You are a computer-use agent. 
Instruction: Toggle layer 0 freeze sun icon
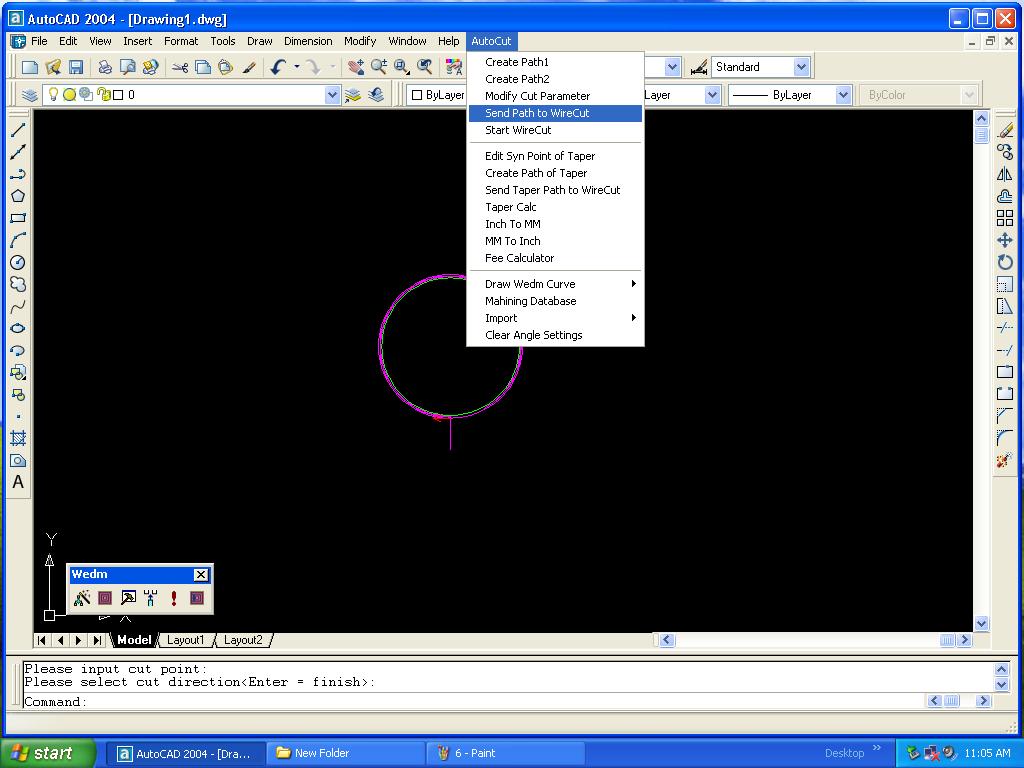[x=69, y=95]
